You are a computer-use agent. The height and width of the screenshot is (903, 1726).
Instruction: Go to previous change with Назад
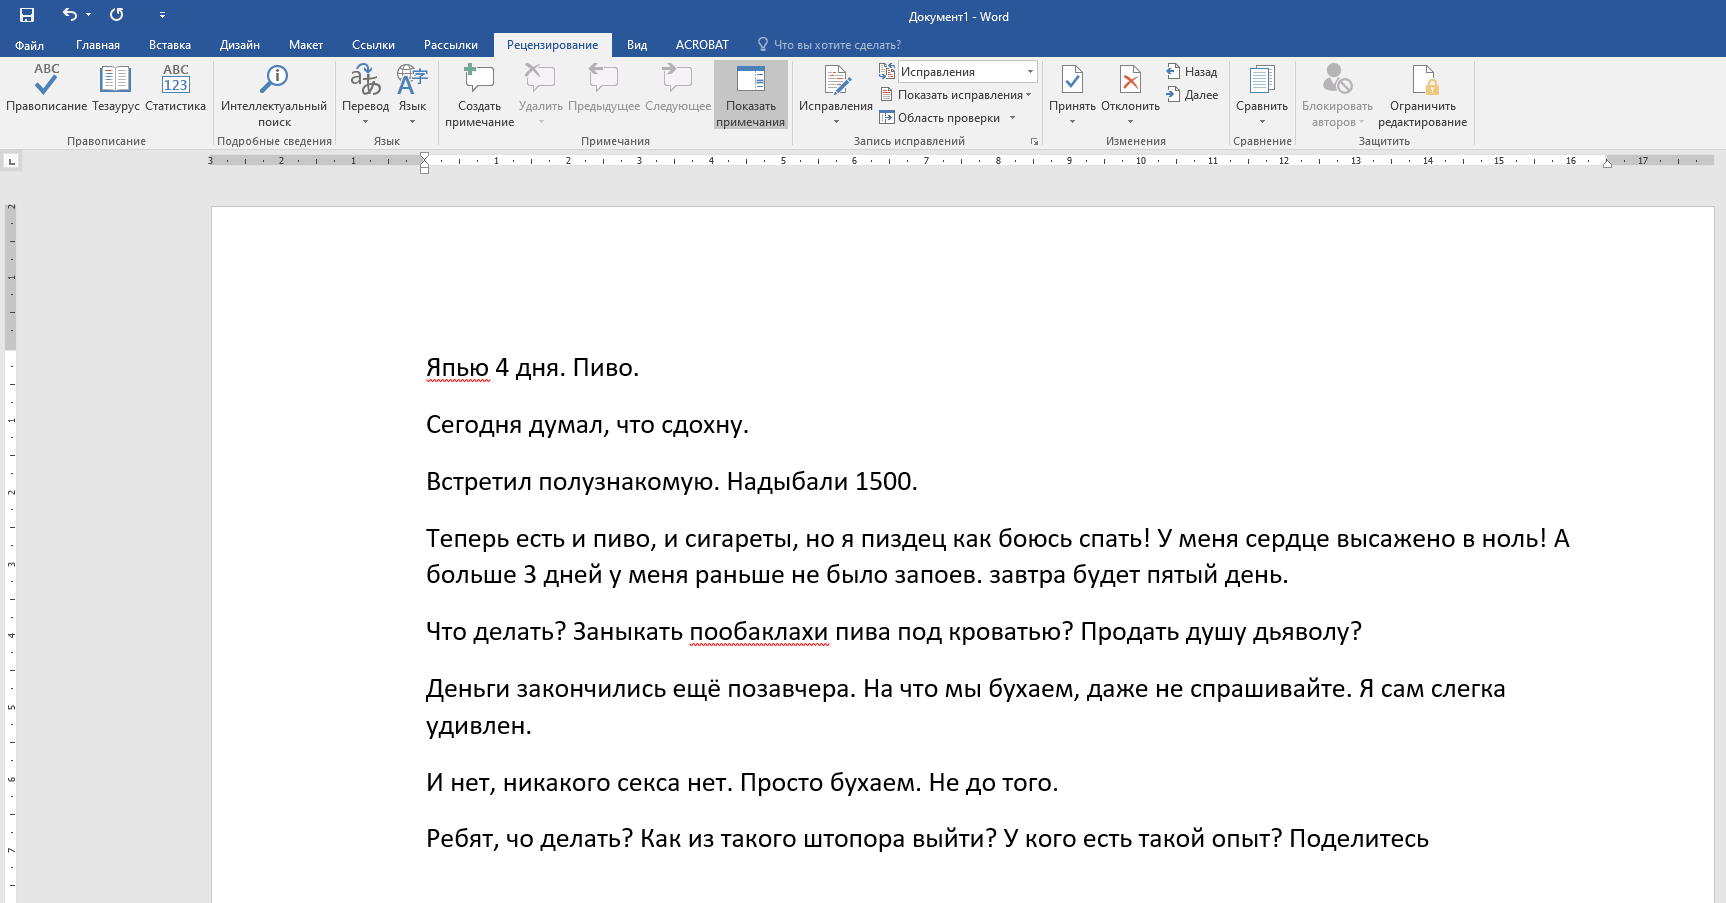1192,72
